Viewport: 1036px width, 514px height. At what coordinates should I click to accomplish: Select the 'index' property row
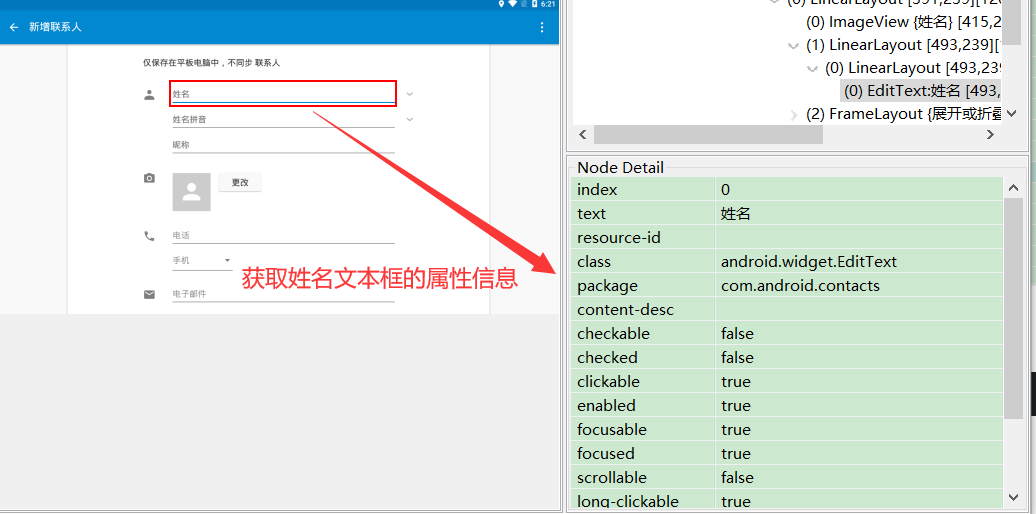click(x=787, y=190)
